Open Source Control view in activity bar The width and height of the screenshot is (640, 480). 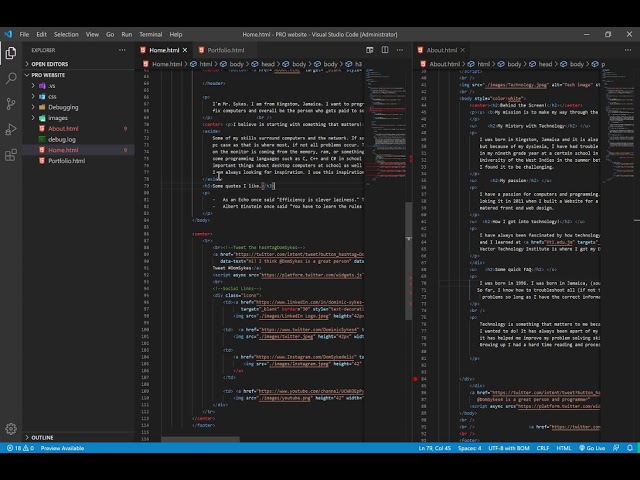tap(11, 104)
